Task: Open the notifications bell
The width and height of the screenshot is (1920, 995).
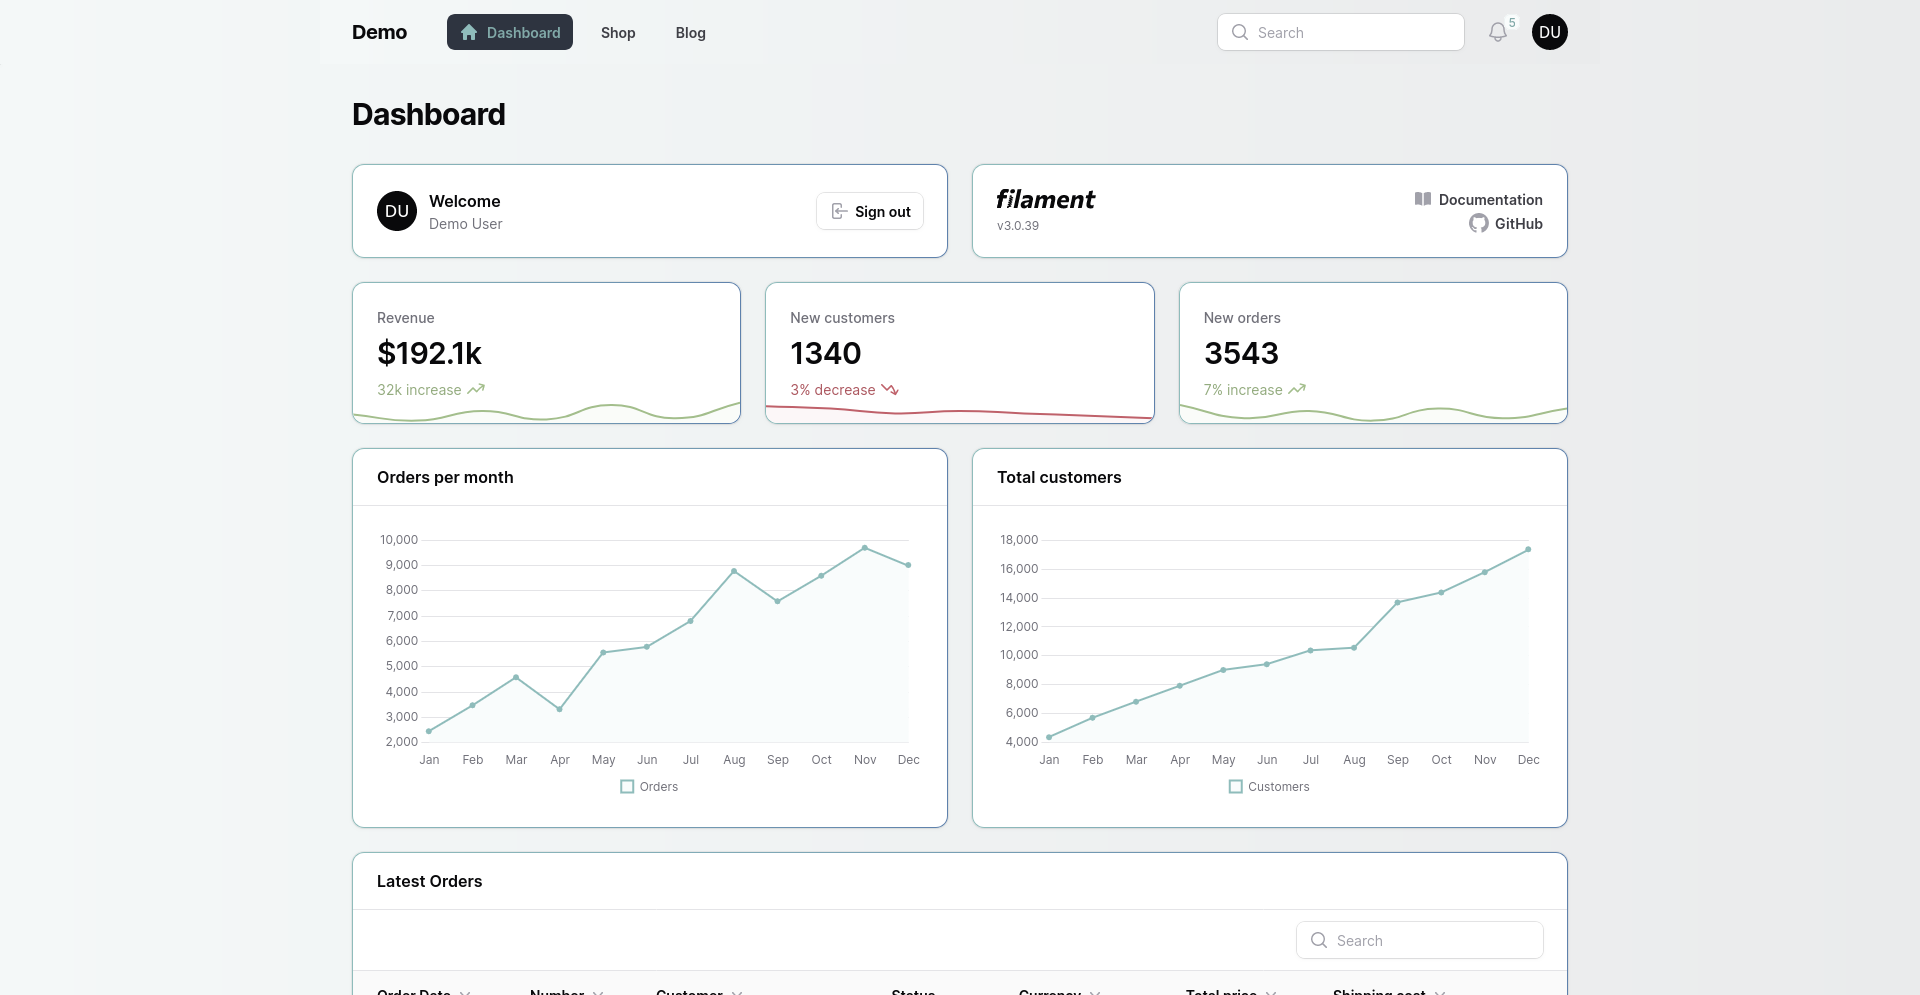Action: pos(1497,32)
